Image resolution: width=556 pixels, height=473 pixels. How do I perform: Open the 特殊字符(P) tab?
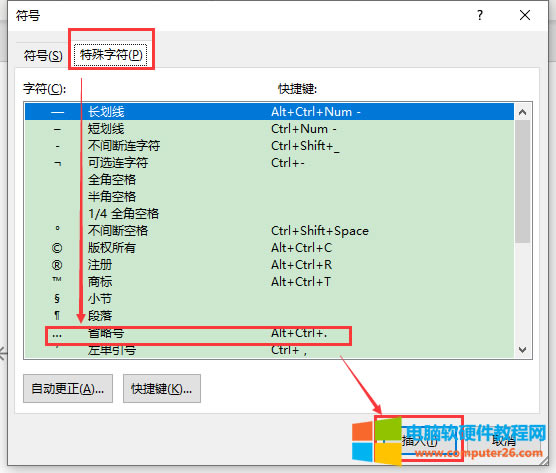pos(111,55)
